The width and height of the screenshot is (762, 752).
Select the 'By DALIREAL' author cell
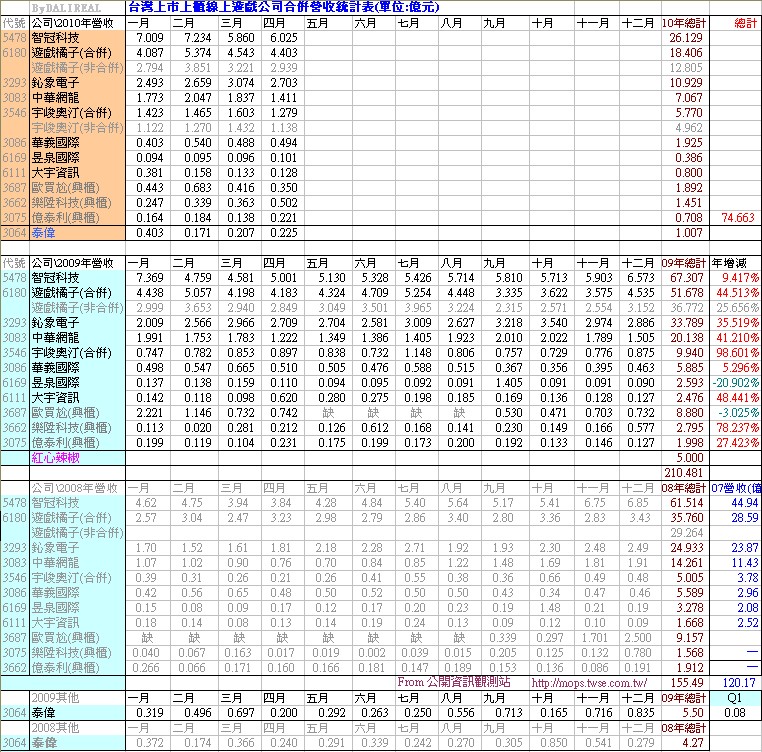click(66, 8)
